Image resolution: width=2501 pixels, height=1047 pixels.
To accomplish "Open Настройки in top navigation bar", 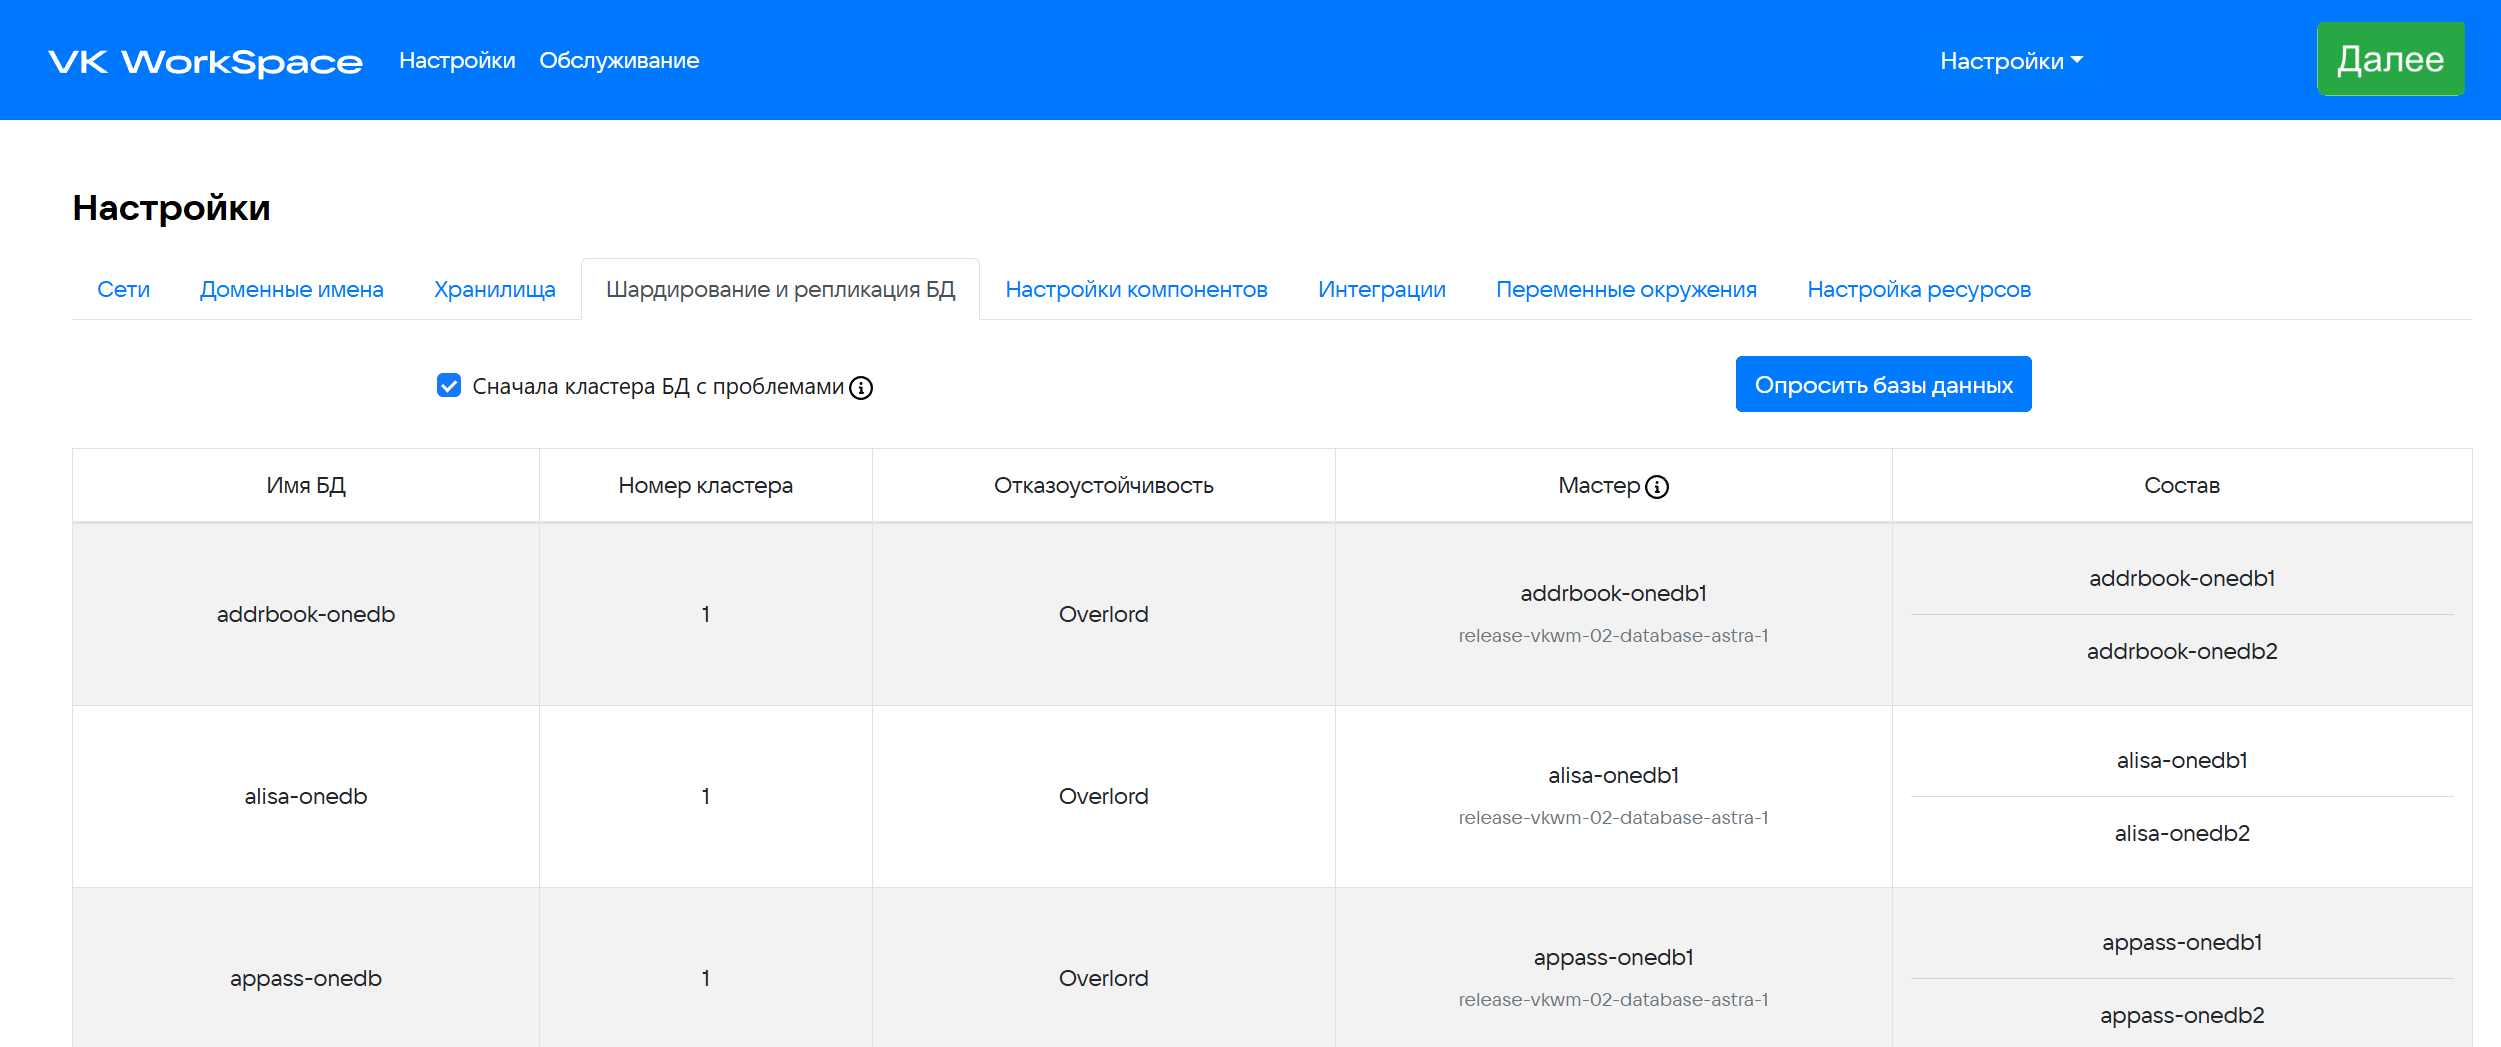I will [x=457, y=61].
